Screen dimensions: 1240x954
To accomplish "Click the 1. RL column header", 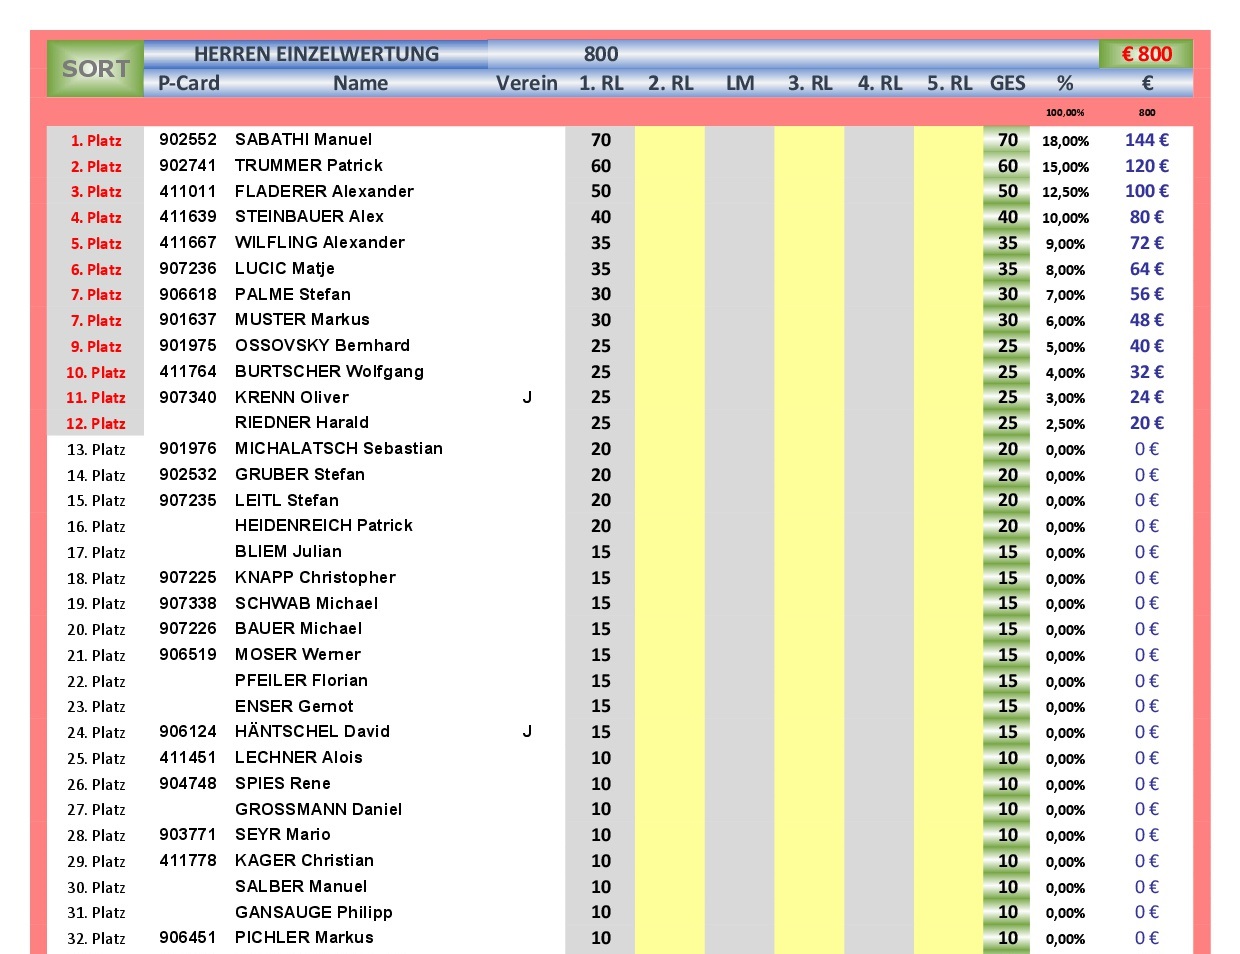I will coord(601,83).
